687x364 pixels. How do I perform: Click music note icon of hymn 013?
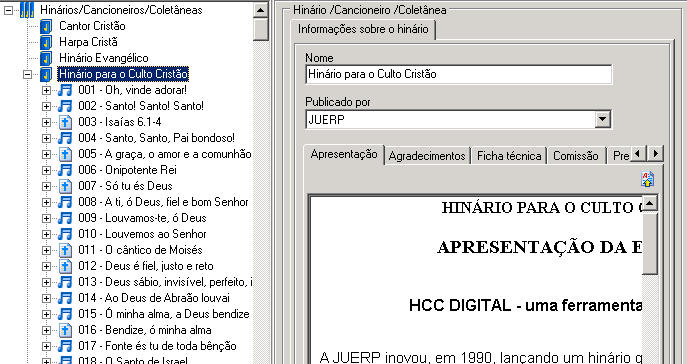[x=65, y=282]
